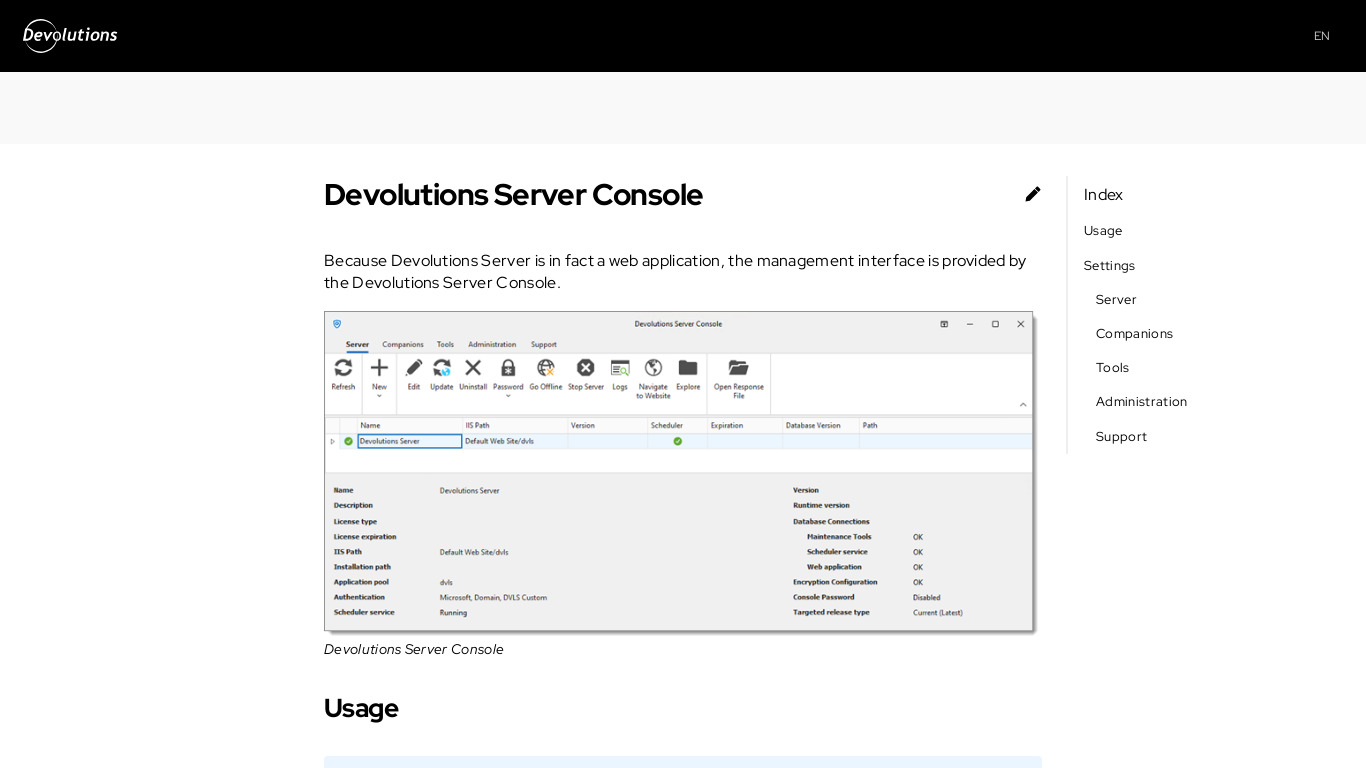The image size is (1366, 768).
Task: Open the Server entry in Index sidebar
Action: pyautogui.click(x=1116, y=300)
